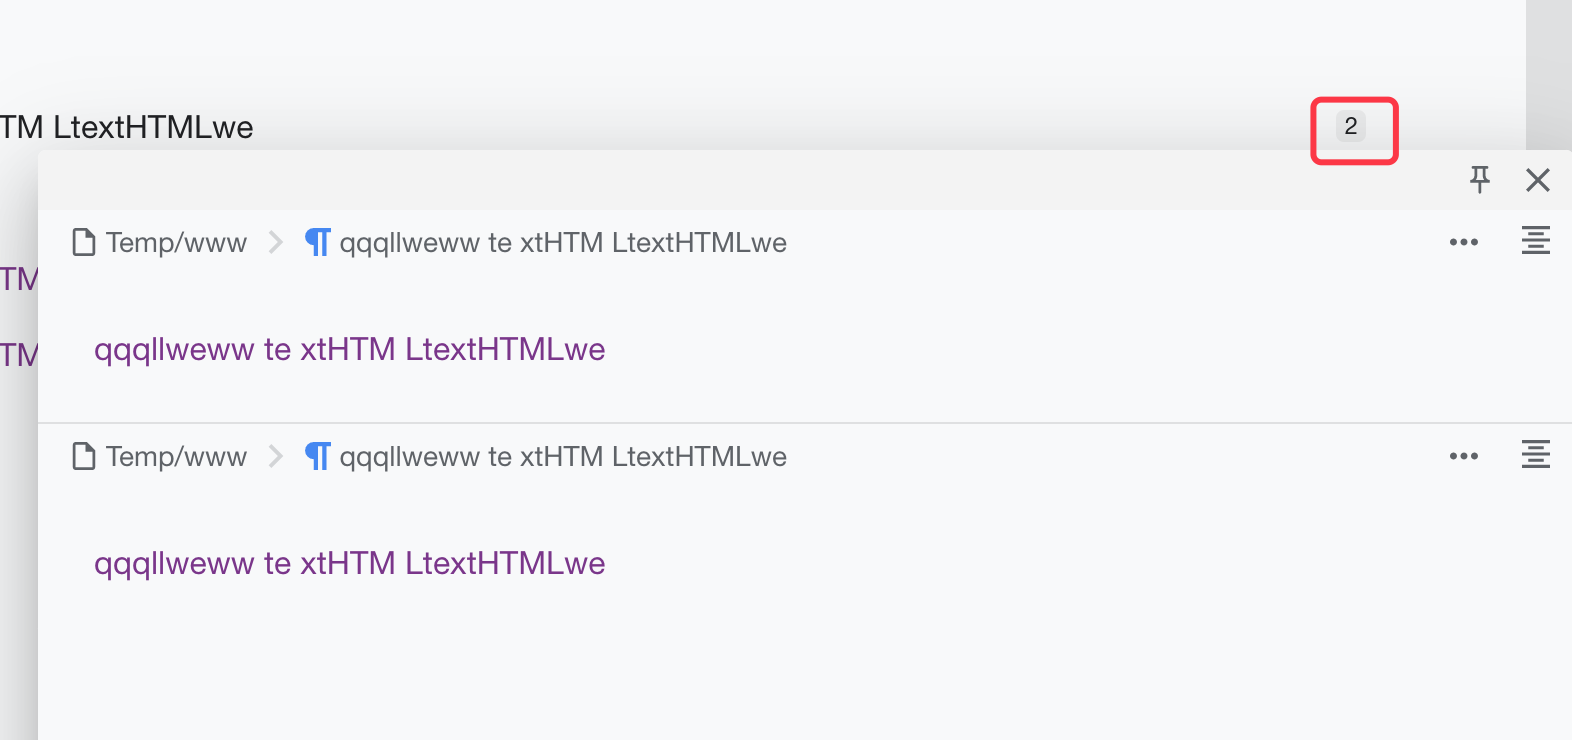Toggle the context lines icon of the first reference

[1535, 241]
